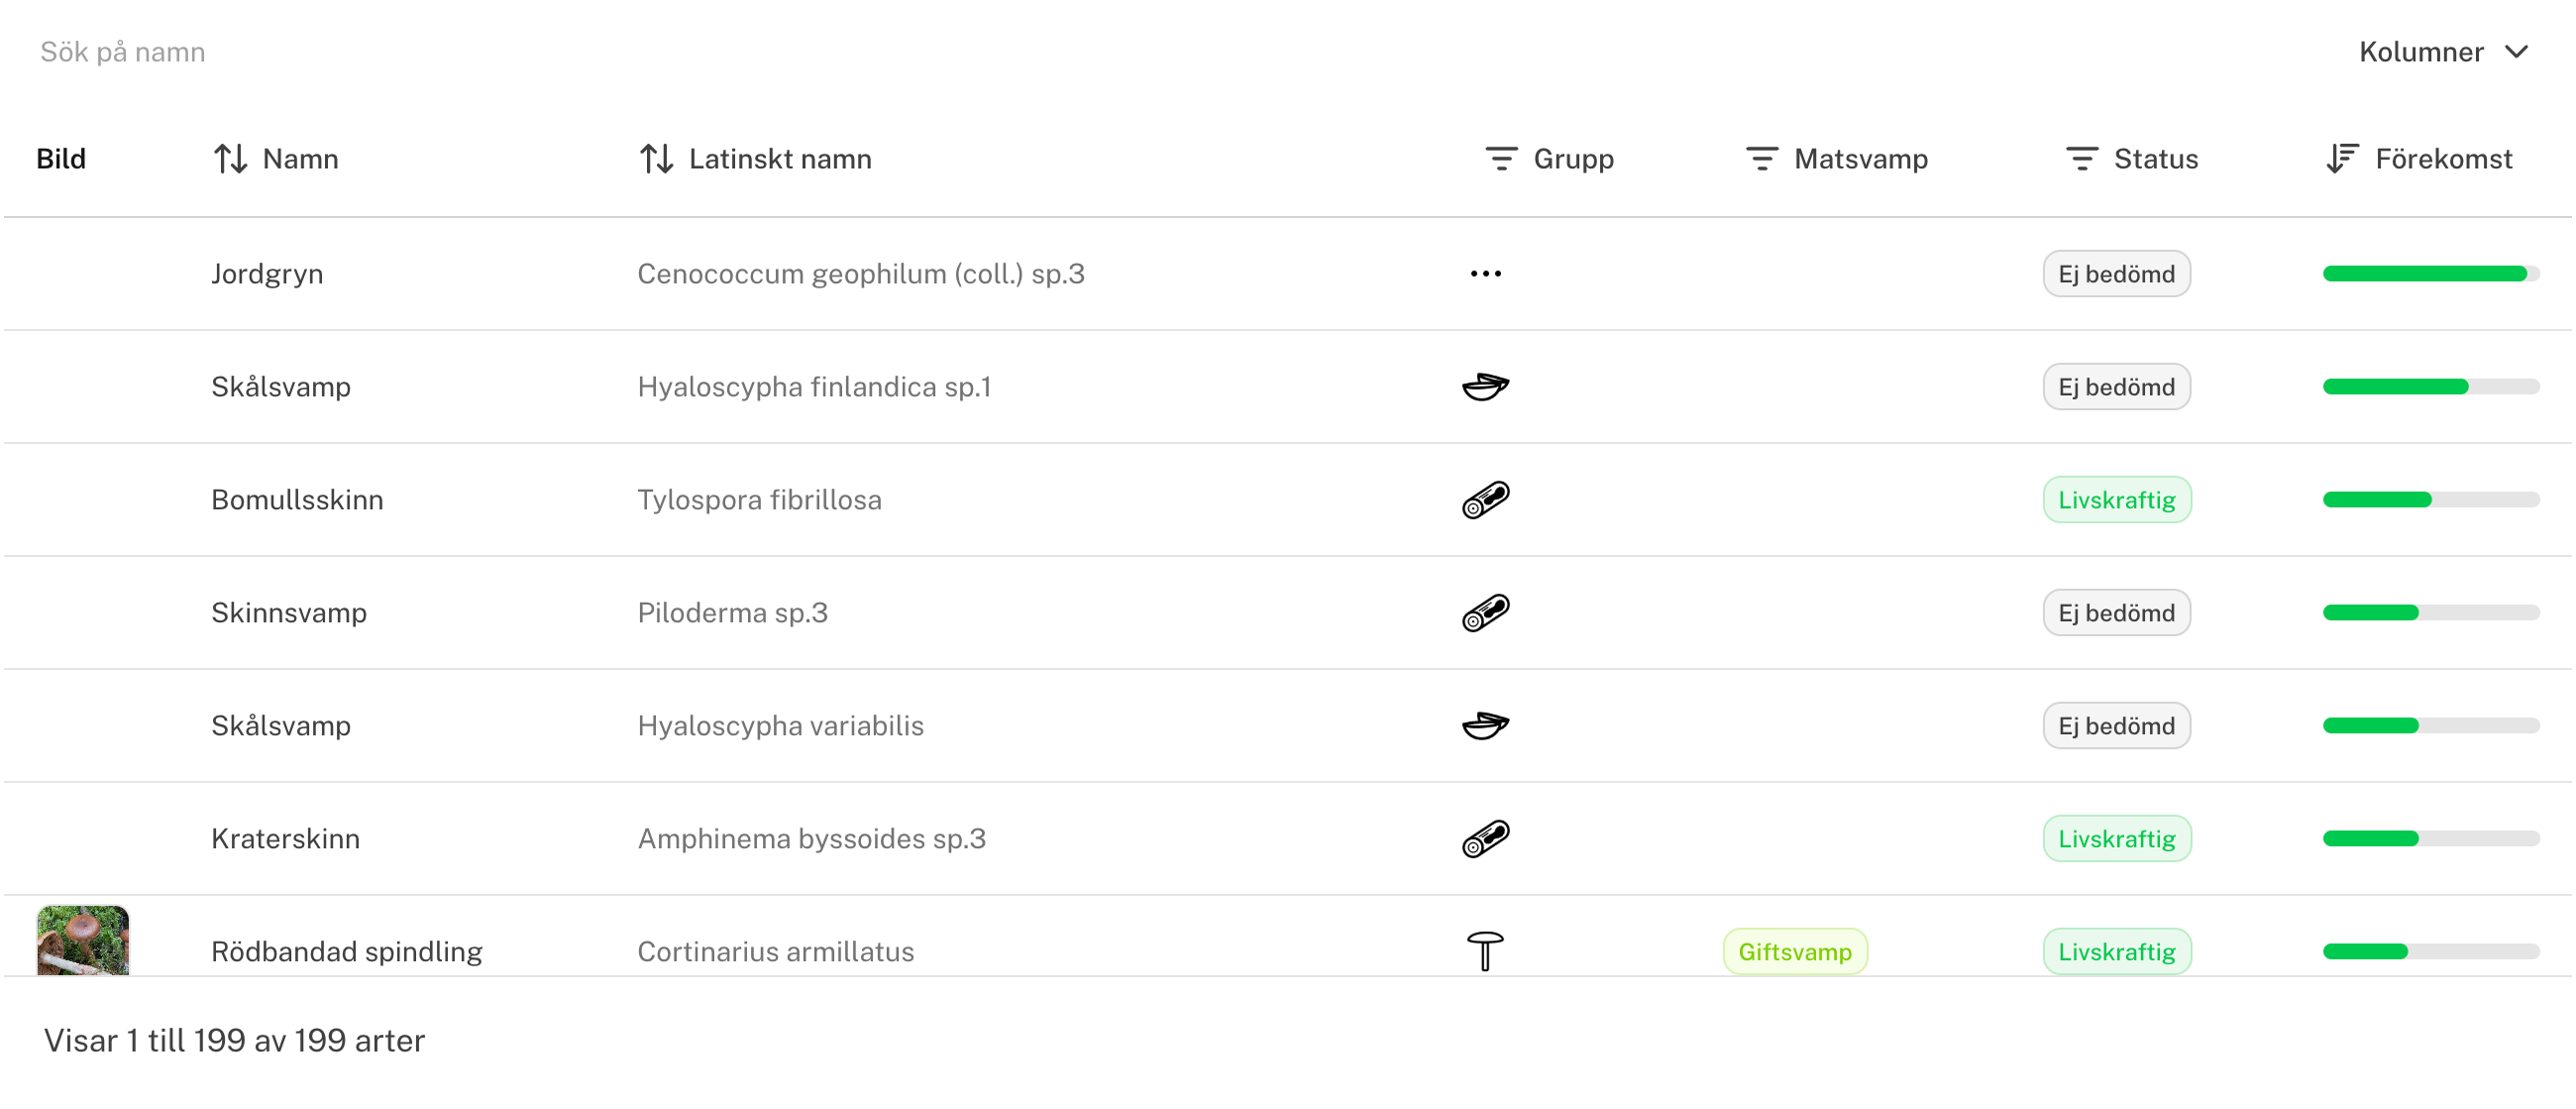Click the cup fungus icon for Hyaloscypha finlandica
The height and width of the screenshot is (1109, 2576).
pos(1485,386)
